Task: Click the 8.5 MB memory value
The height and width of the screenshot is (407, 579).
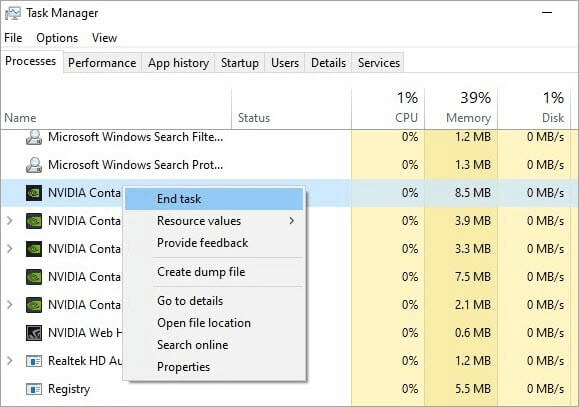Action: [x=473, y=193]
